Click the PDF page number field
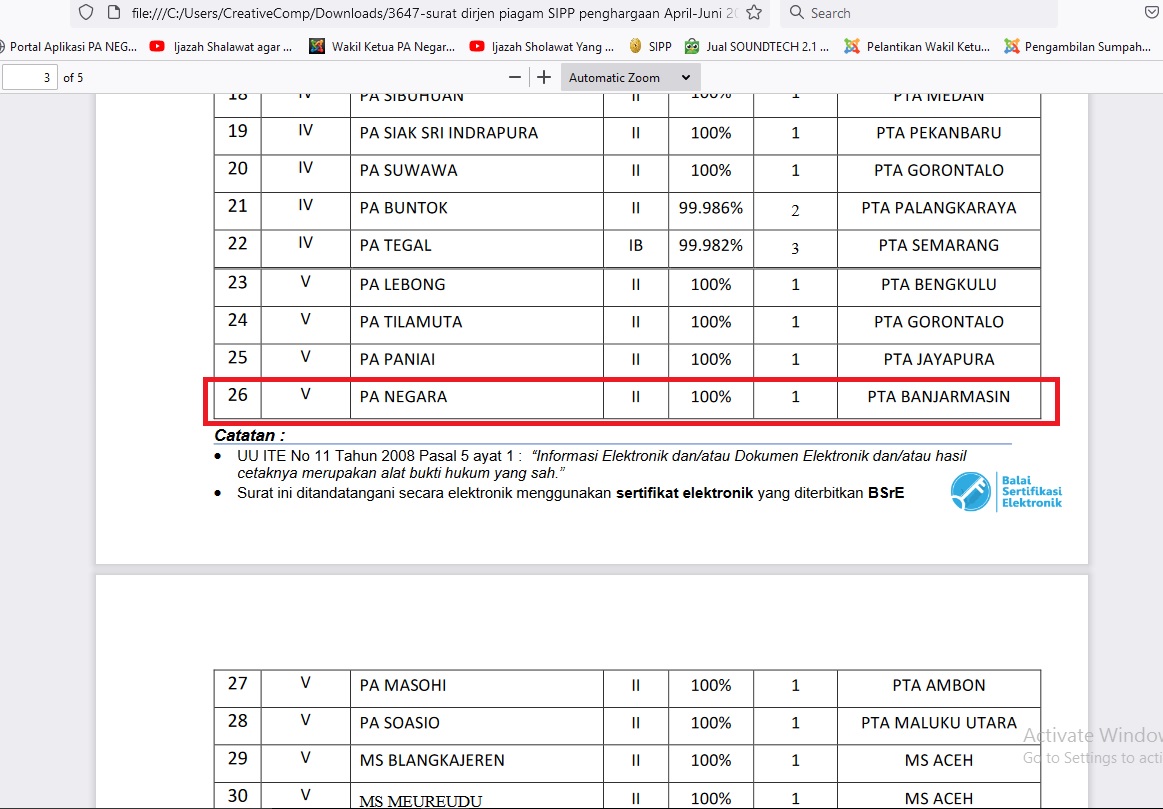Image resolution: width=1163 pixels, height=809 pixels. 30,77
